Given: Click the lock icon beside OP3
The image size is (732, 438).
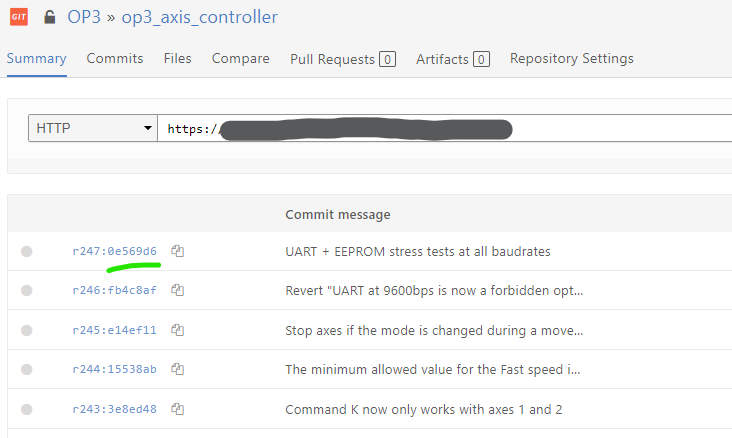Looking at the screenshot, I should click(x=49, y=17).
